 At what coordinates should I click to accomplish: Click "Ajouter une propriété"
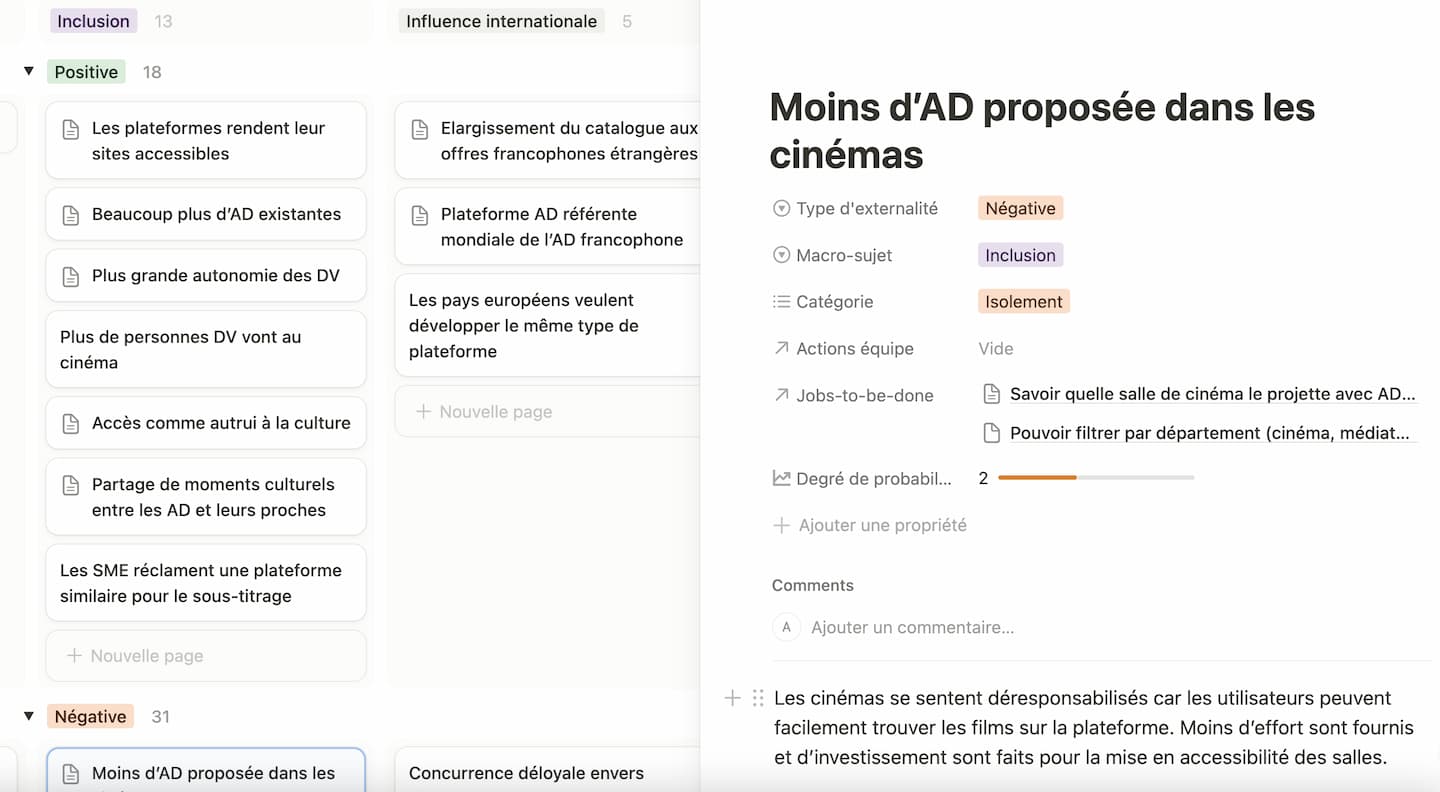881,524
